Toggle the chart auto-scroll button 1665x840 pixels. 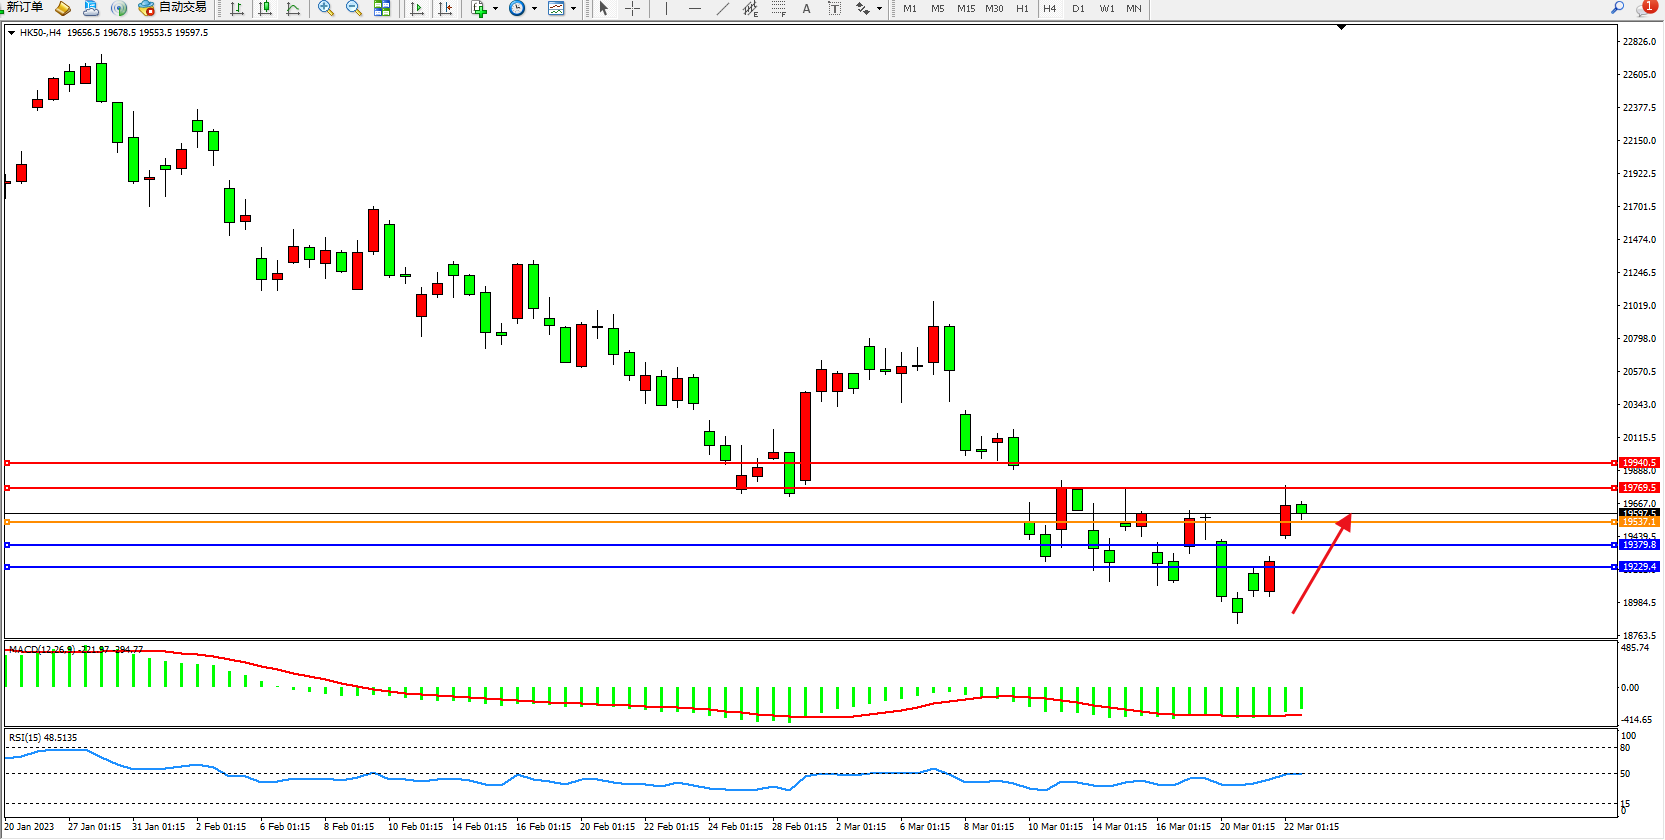point(417,8)
